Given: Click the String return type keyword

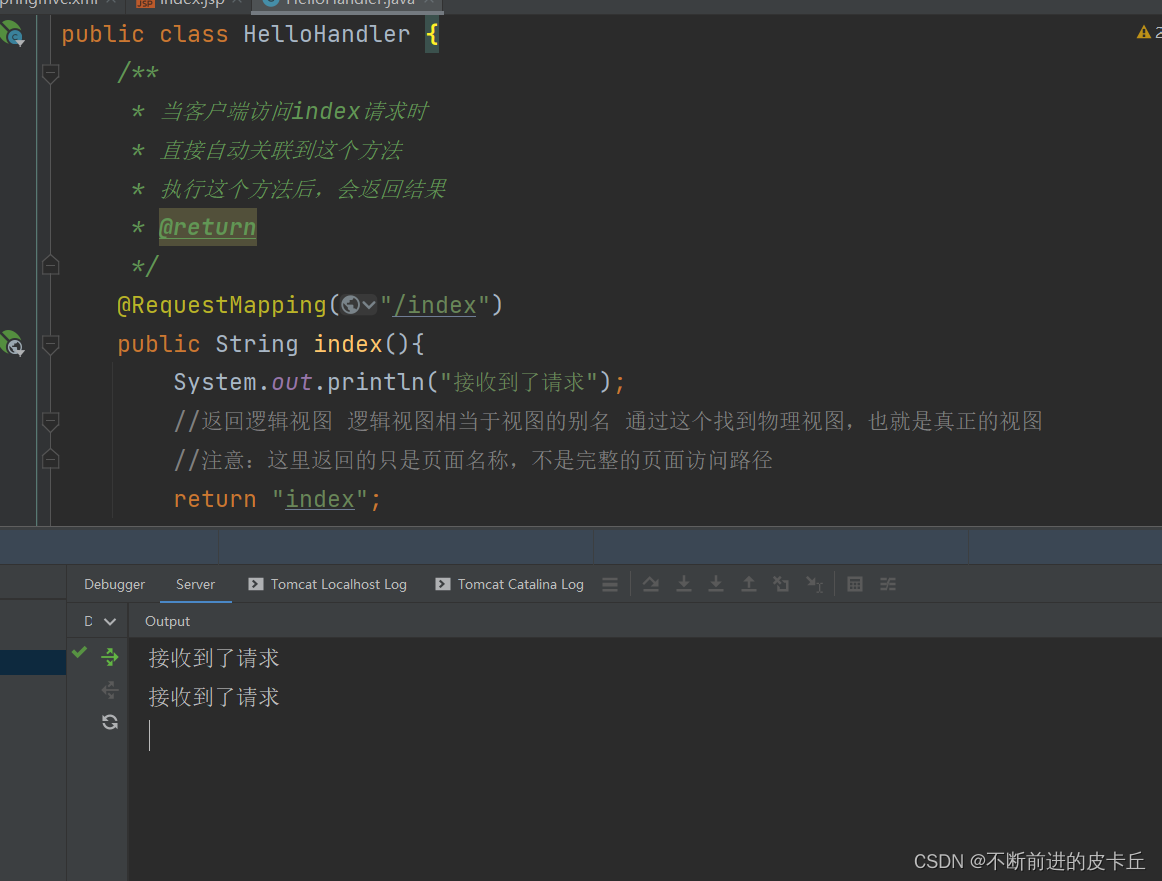Looking at the screenshot, I should pyautogui.click(x=256, y=344).
